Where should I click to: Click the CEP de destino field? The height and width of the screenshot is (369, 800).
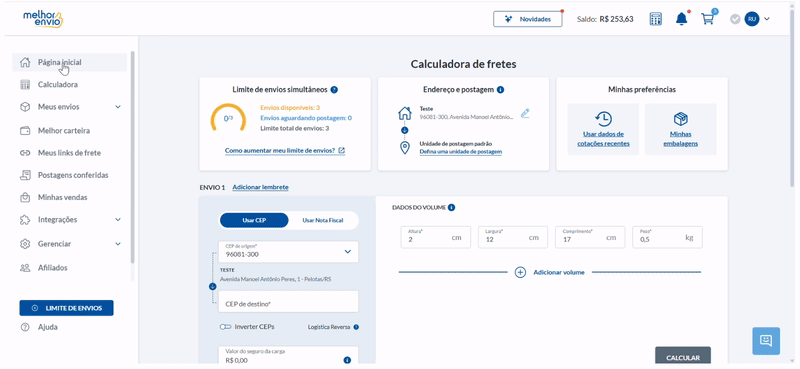tap(288, 302)
